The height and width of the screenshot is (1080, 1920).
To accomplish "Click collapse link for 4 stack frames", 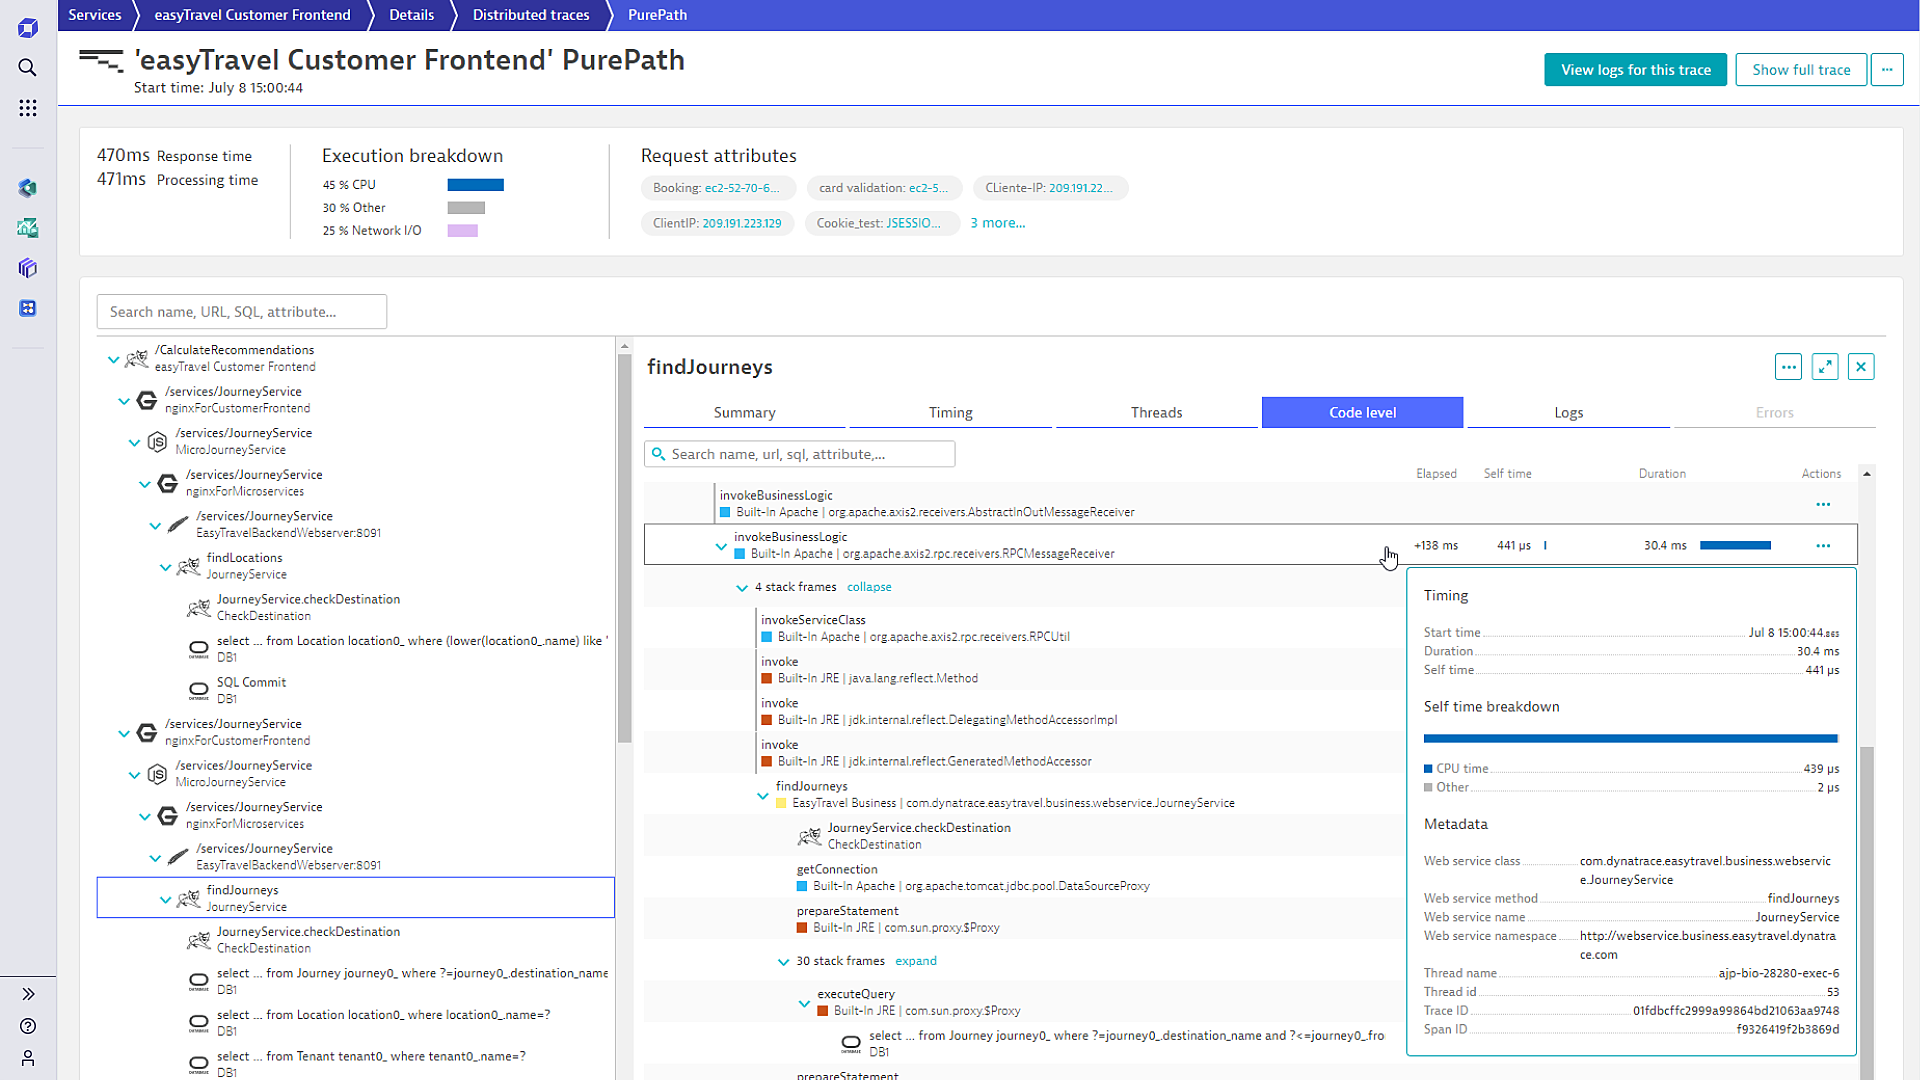I will tap(869, 587).
